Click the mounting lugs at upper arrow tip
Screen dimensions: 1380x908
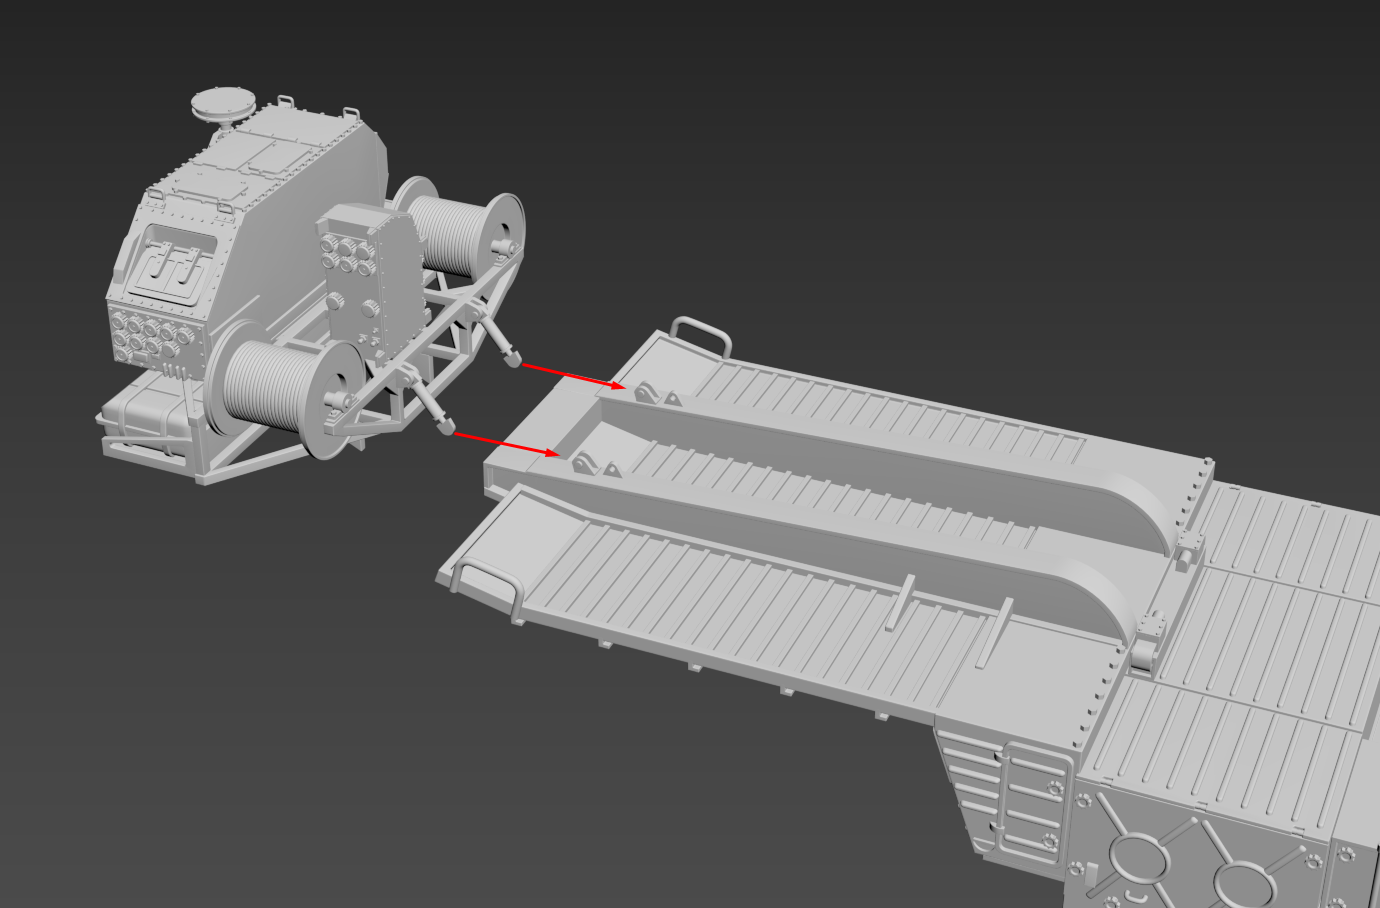pos(655,395)
